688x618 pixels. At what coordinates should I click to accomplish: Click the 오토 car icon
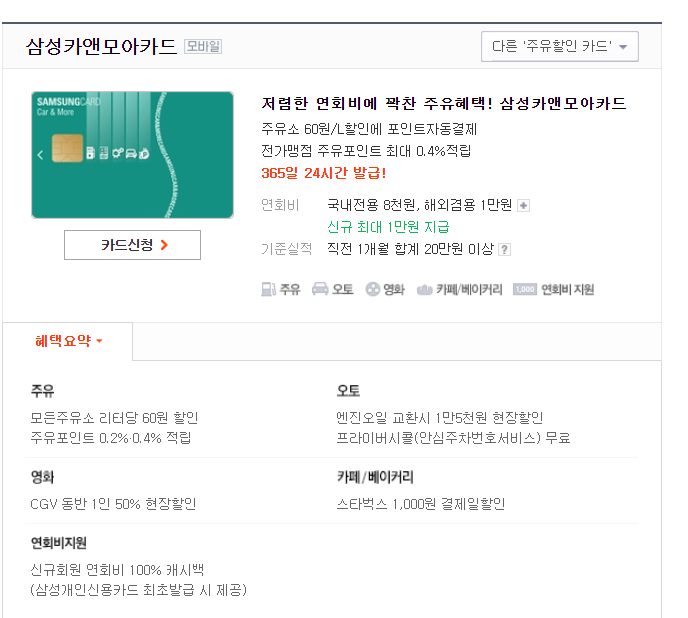click(x=320, y=289)
